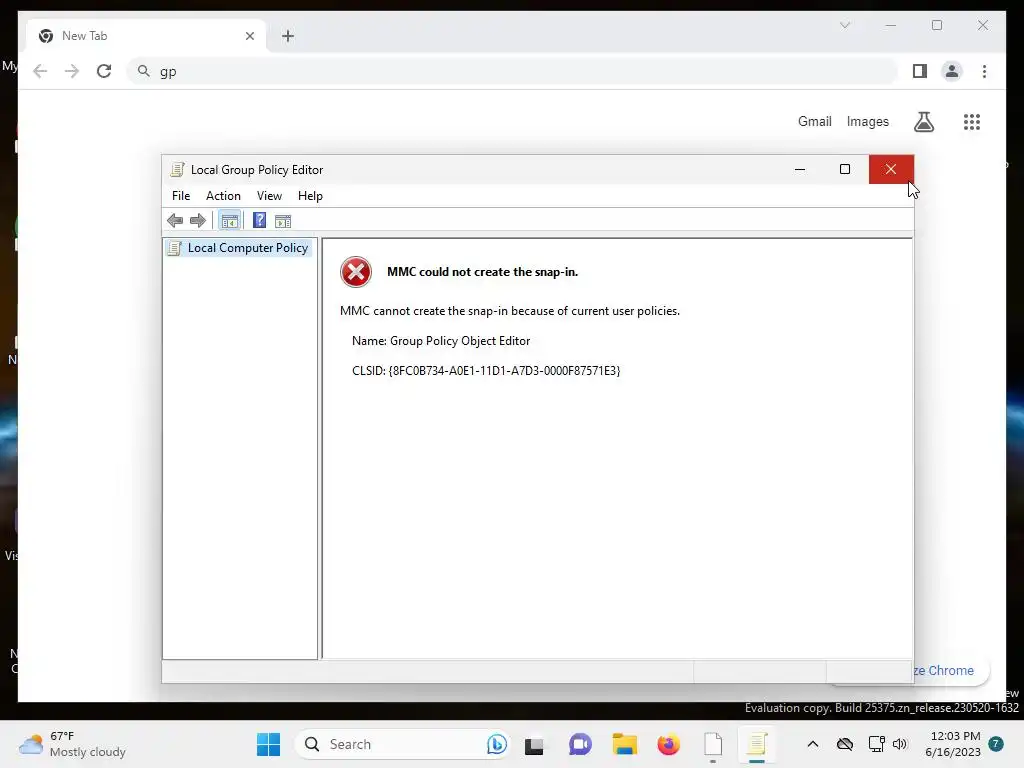Click the Local Group Policy Editor title icon

tap(176, 170)
